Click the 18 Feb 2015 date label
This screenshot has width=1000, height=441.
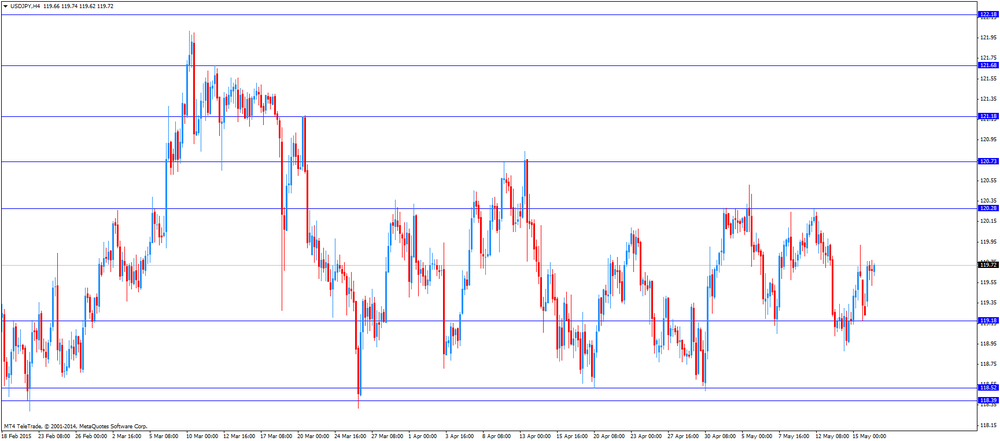pos(16,437)
